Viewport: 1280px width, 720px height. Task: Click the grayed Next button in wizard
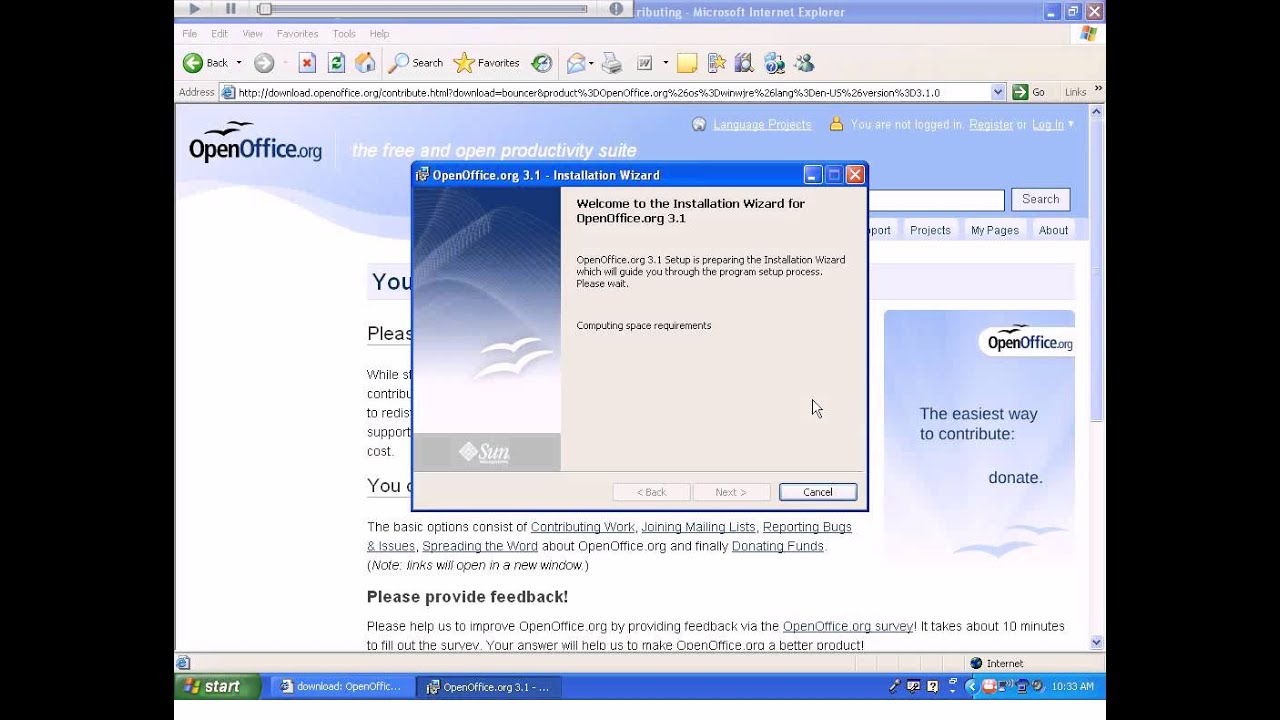click(x=731, y=492)
